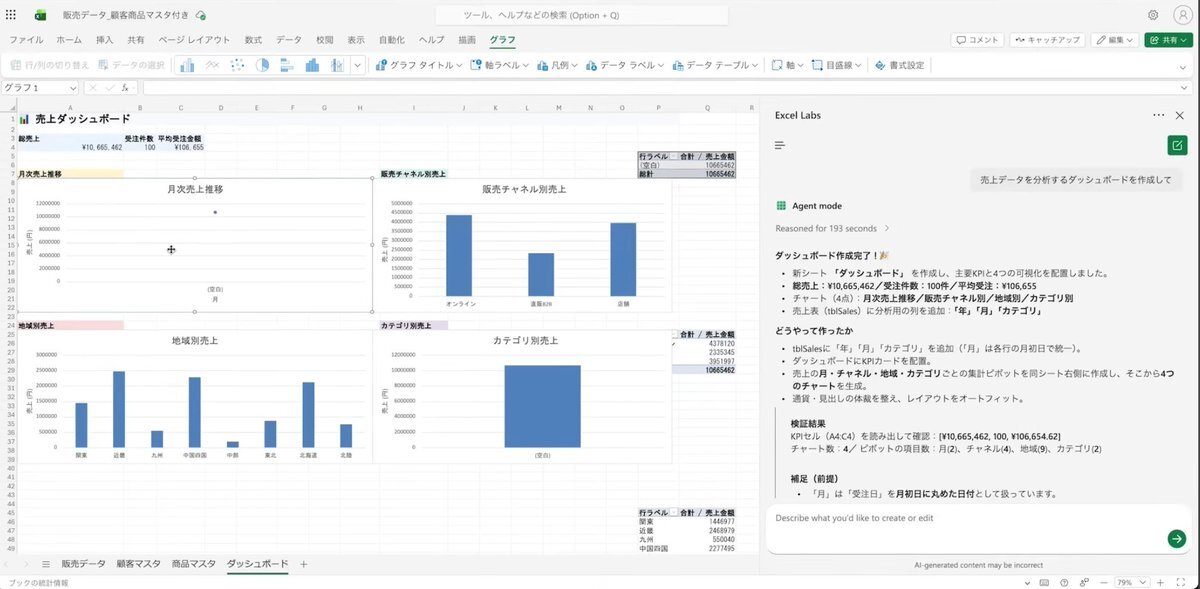Viewport: 1200px width, 589px height.
Task: Choose the pie chart type icon
Action: pyautogui.click(x=263, y=65)
